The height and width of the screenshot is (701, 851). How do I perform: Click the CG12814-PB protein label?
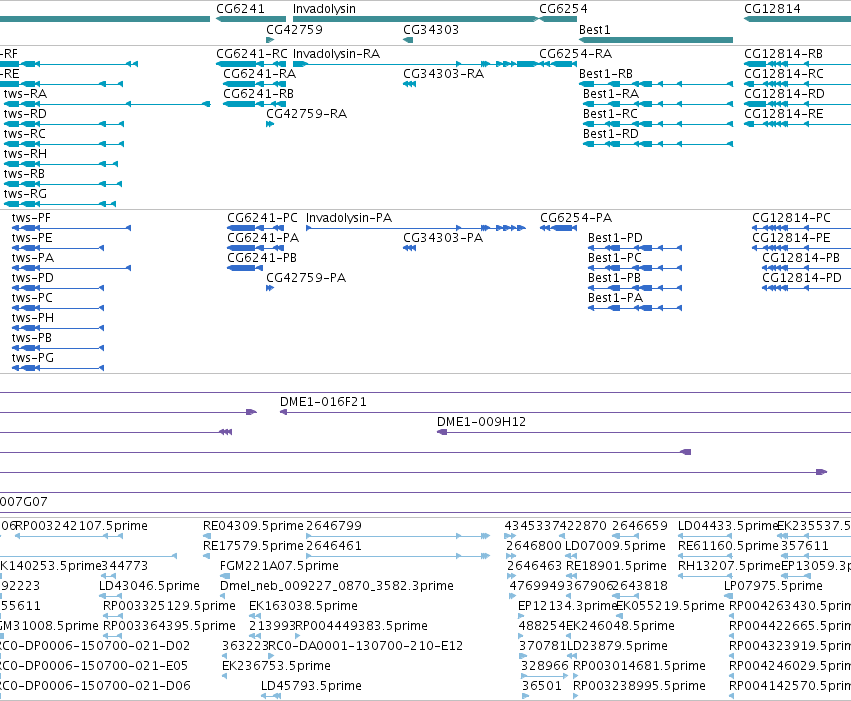(x=801, y=258)
